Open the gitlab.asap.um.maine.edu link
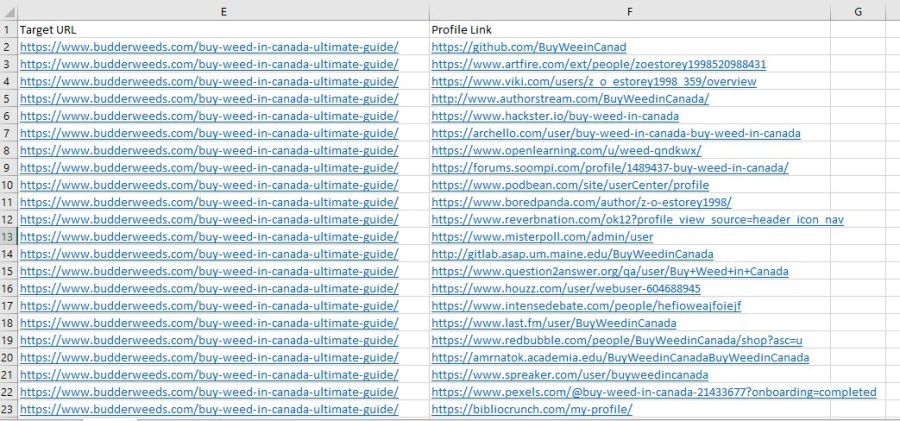 point(572,254)
